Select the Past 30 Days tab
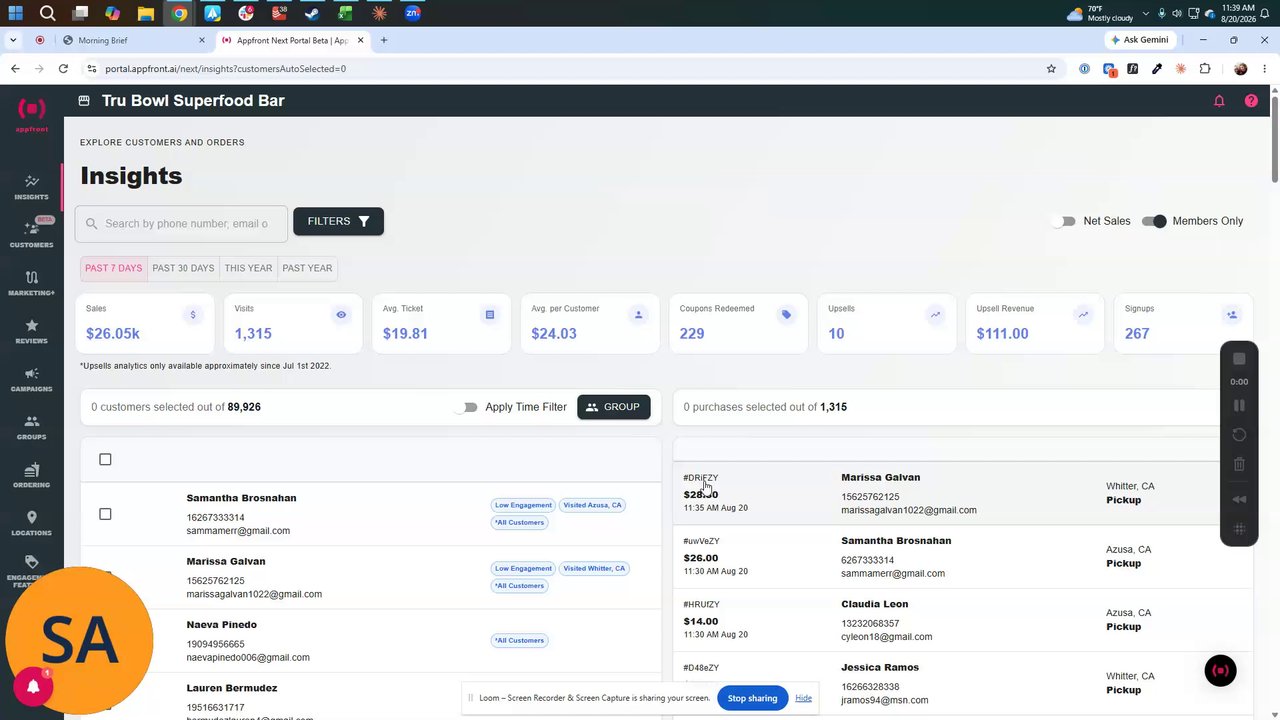Image resolution: width=1280 pixels, height=720 pixels. coord(183,268)
